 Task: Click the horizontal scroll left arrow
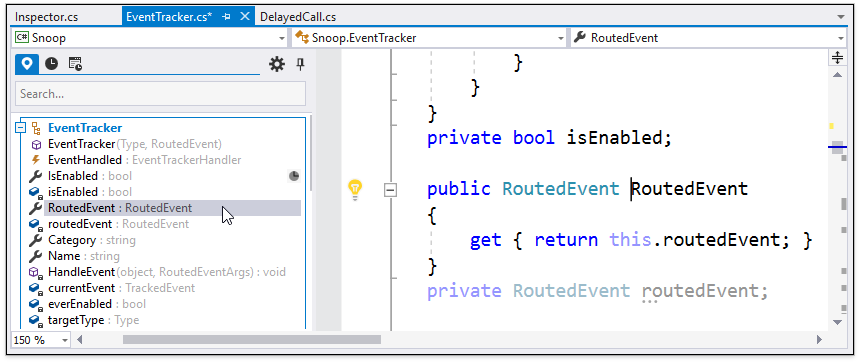tap(80, 340)
